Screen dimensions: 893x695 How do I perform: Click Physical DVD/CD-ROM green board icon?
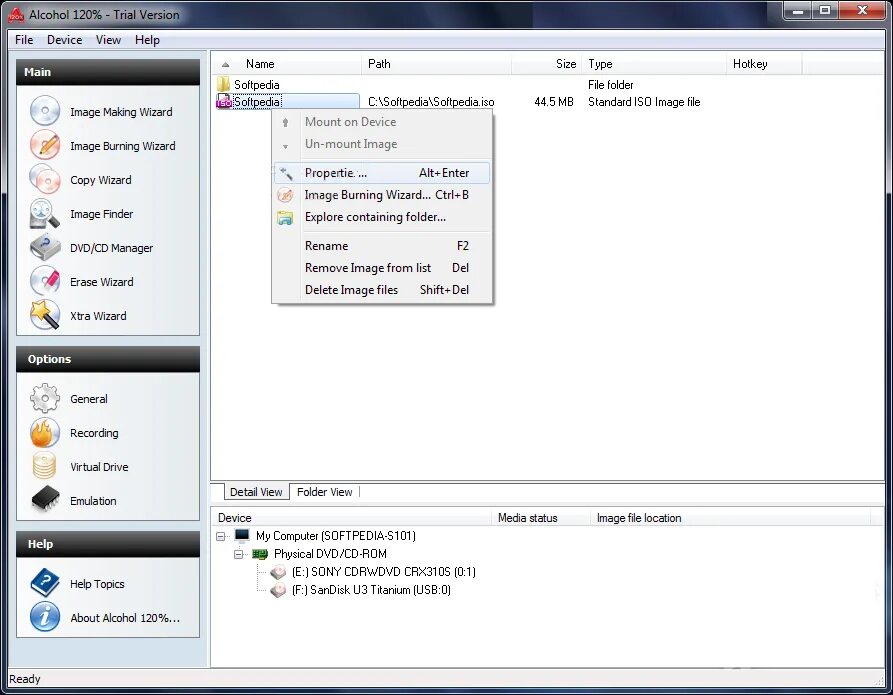pyautogui.click(x=260, y=554)
